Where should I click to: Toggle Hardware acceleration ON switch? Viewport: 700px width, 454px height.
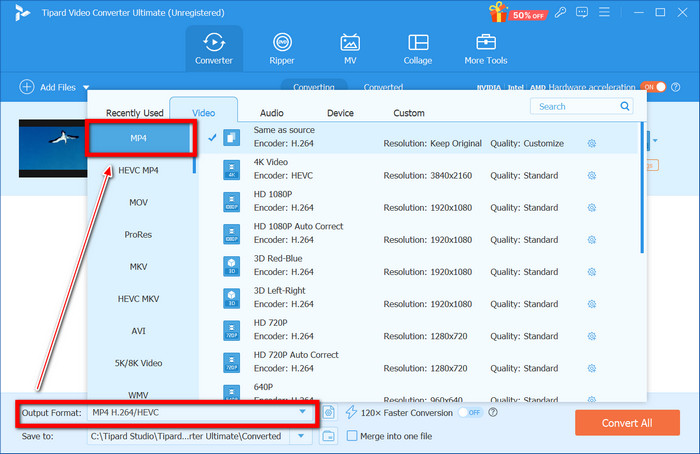(653, 87)
